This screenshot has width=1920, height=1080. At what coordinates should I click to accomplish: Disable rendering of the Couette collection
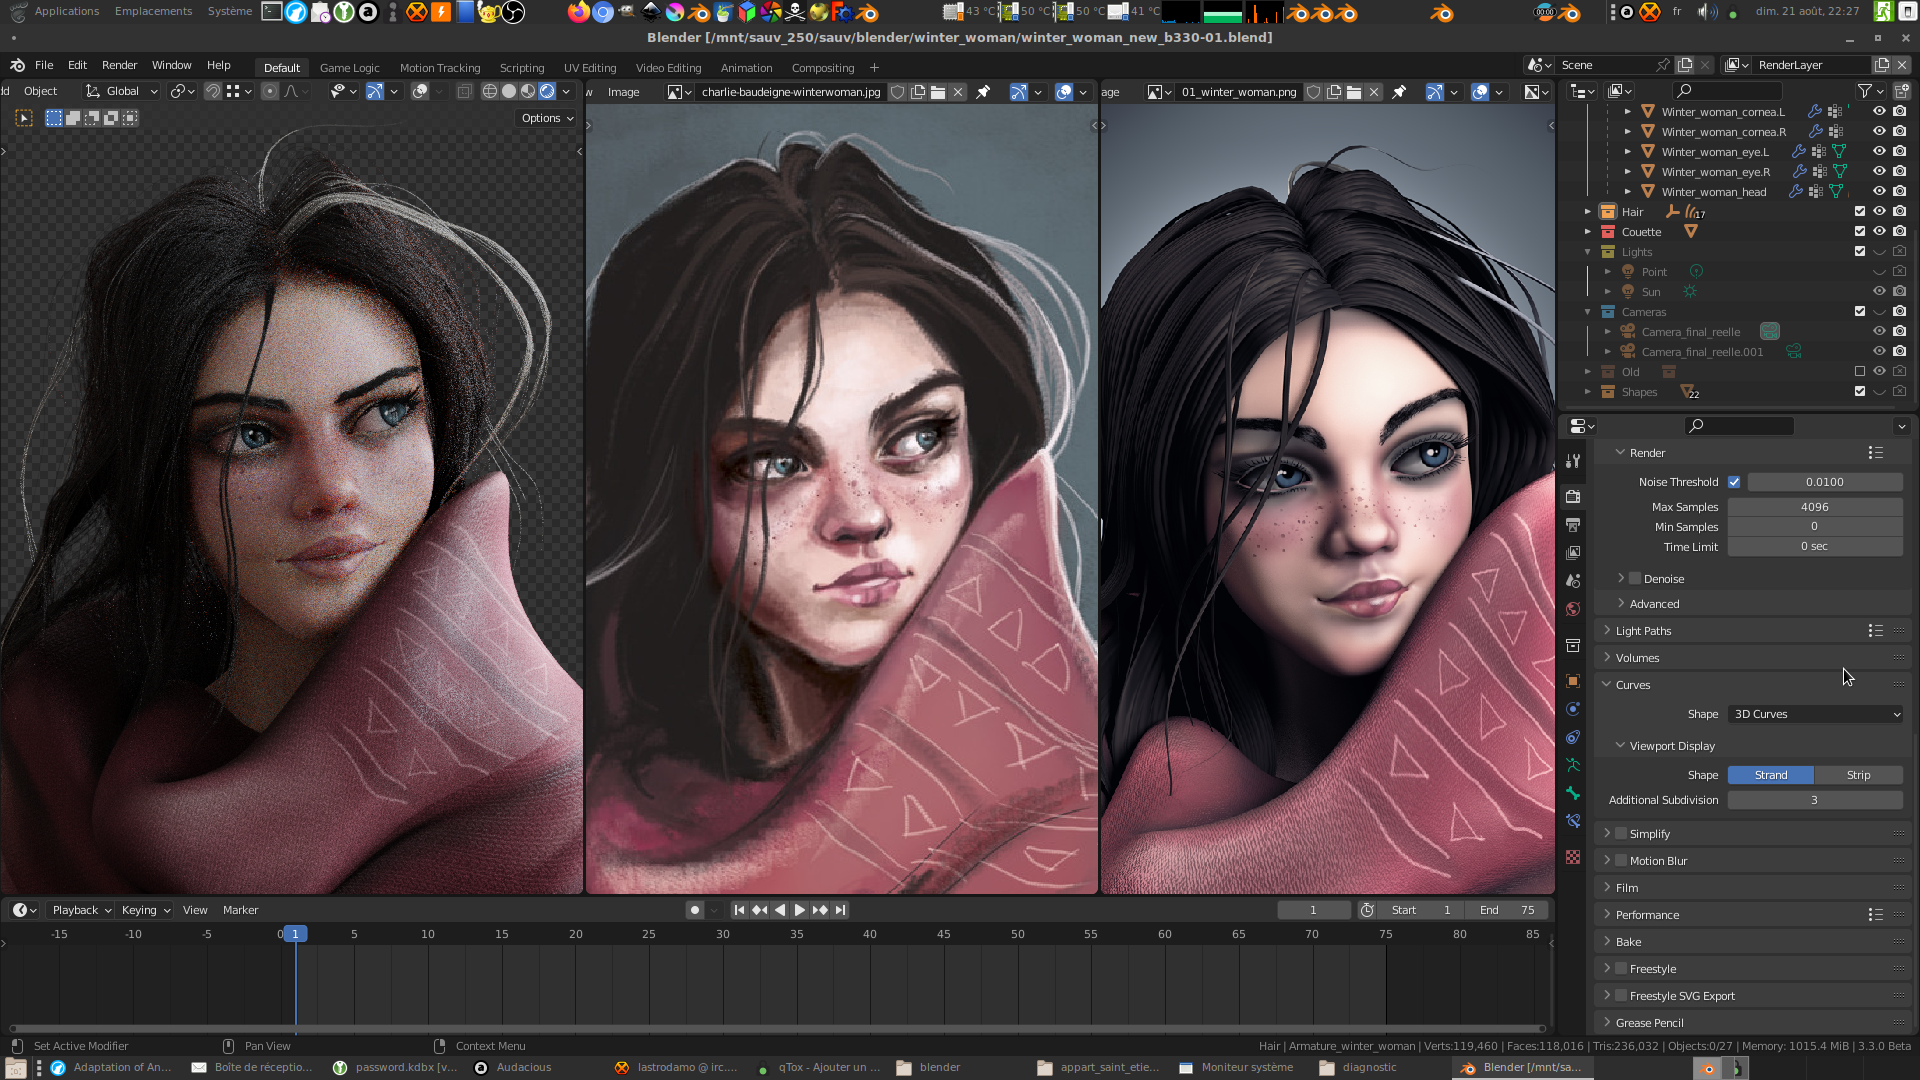click(x=1899, y=232)
